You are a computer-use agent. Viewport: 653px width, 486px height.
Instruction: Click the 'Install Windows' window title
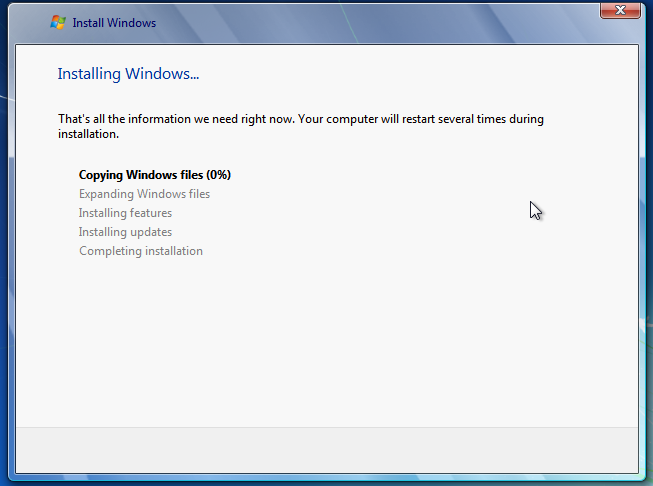click(x=114, y=23)
